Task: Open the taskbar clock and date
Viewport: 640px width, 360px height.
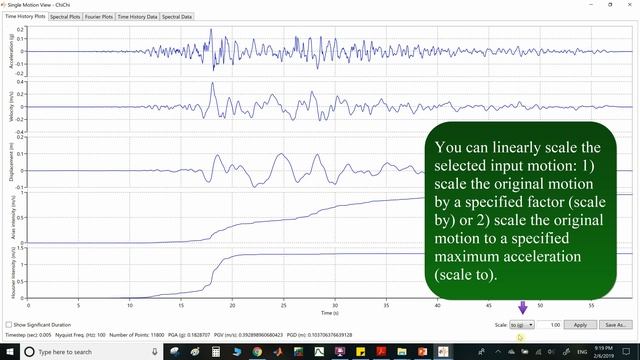Action: 604,351
